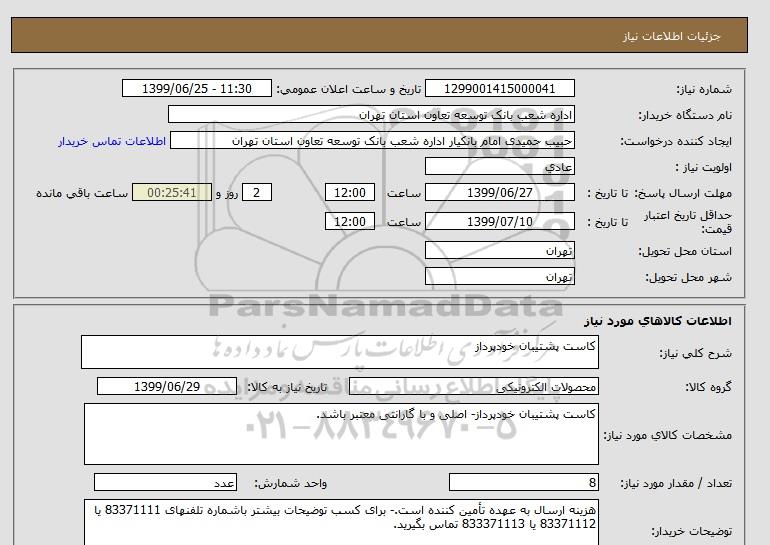Screen dimensions: 770x545
Task: Click the header title جزئیات اطلاعات نیاز
Action: (x=671, y=36)
